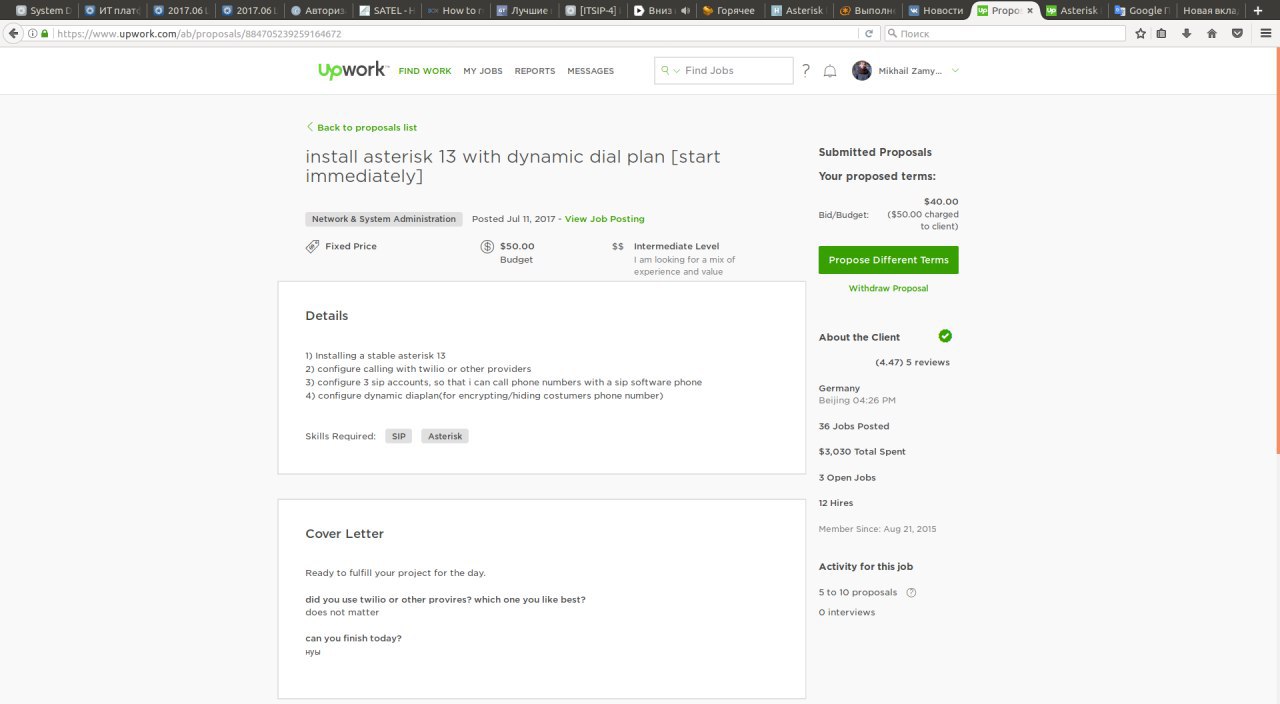
Task: Open the help question mark icon
Action: coord(806,70)
